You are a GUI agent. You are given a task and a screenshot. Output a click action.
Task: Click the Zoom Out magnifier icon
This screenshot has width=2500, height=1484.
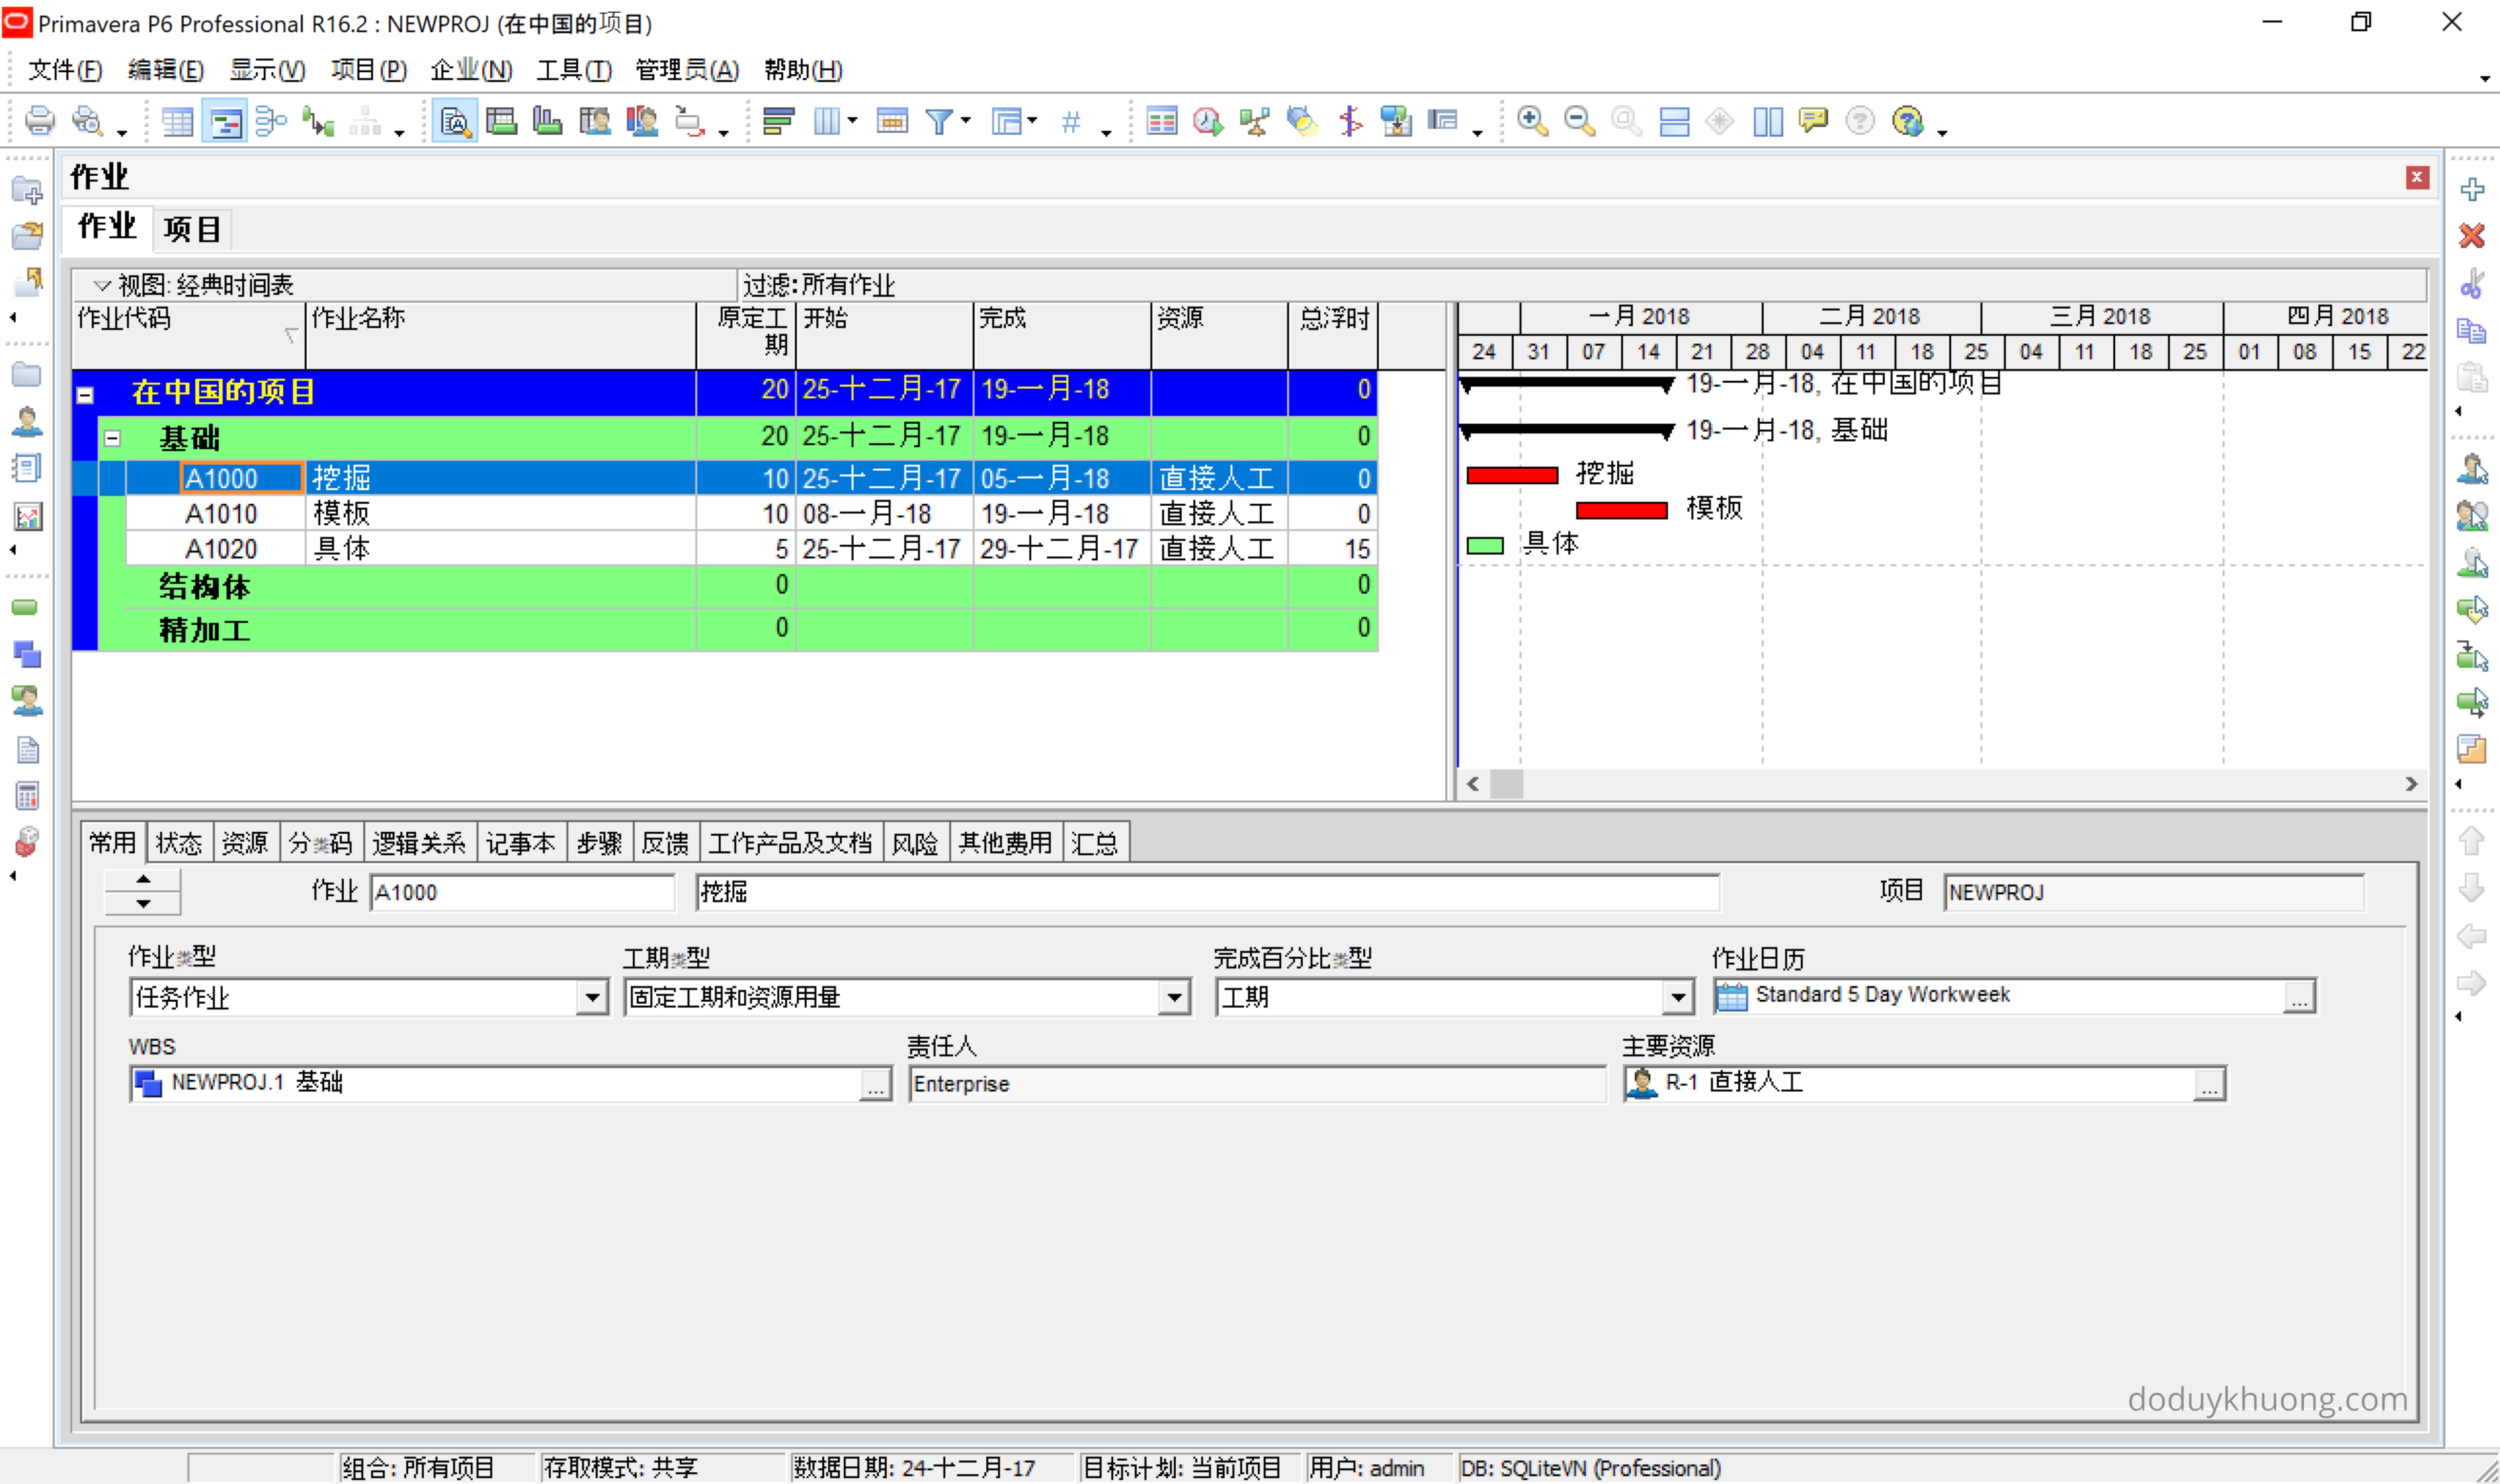click(1578, 121)
